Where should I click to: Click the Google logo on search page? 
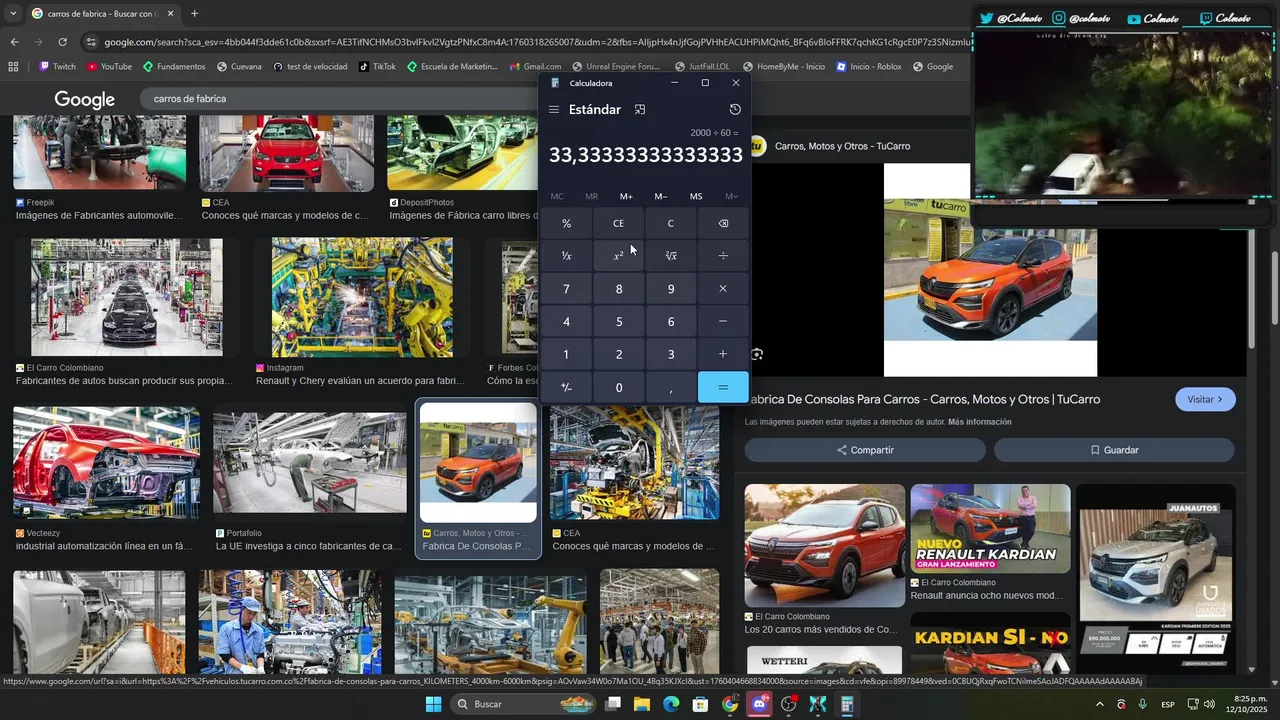pos(85,99)
